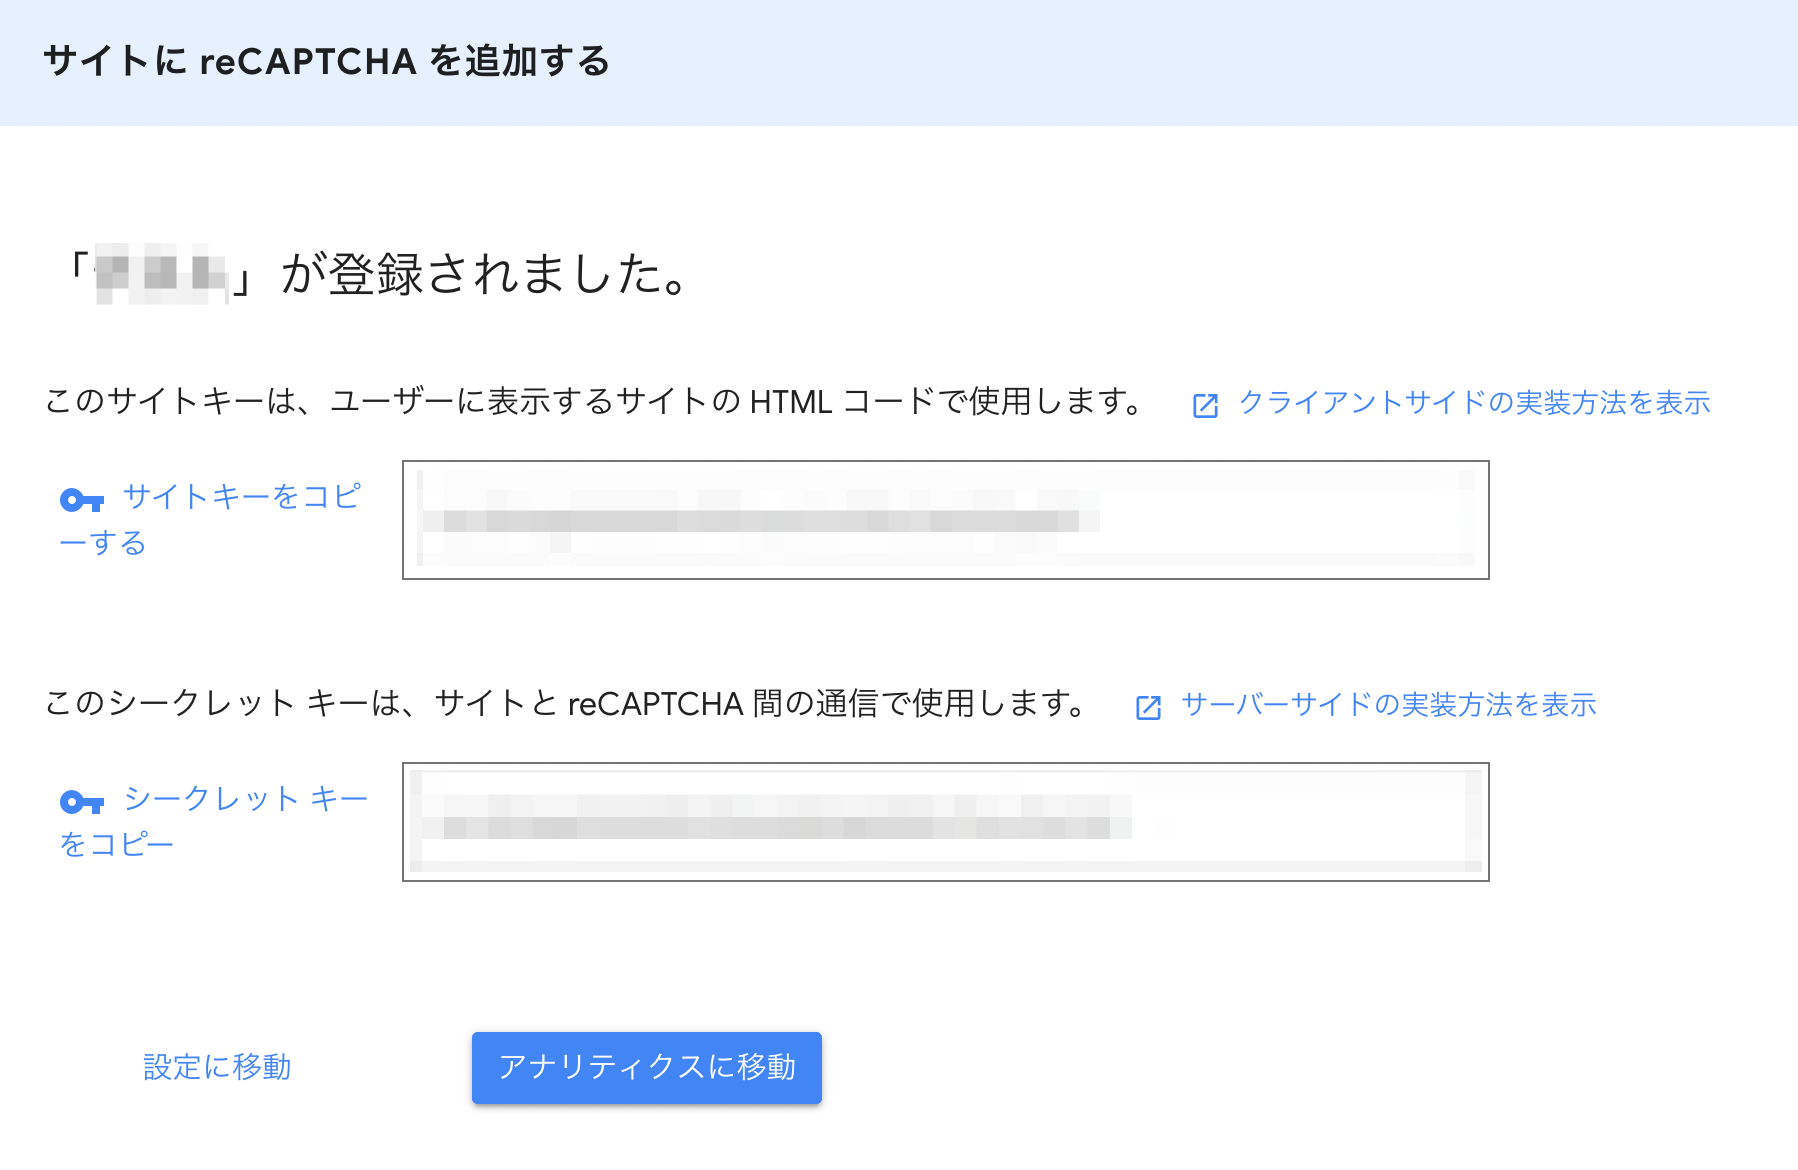This screenshot has width=1798, height=1170.
Task: Click external-link icon before サーバーサイドの実装方法を表示
Action: point(1148,707)
